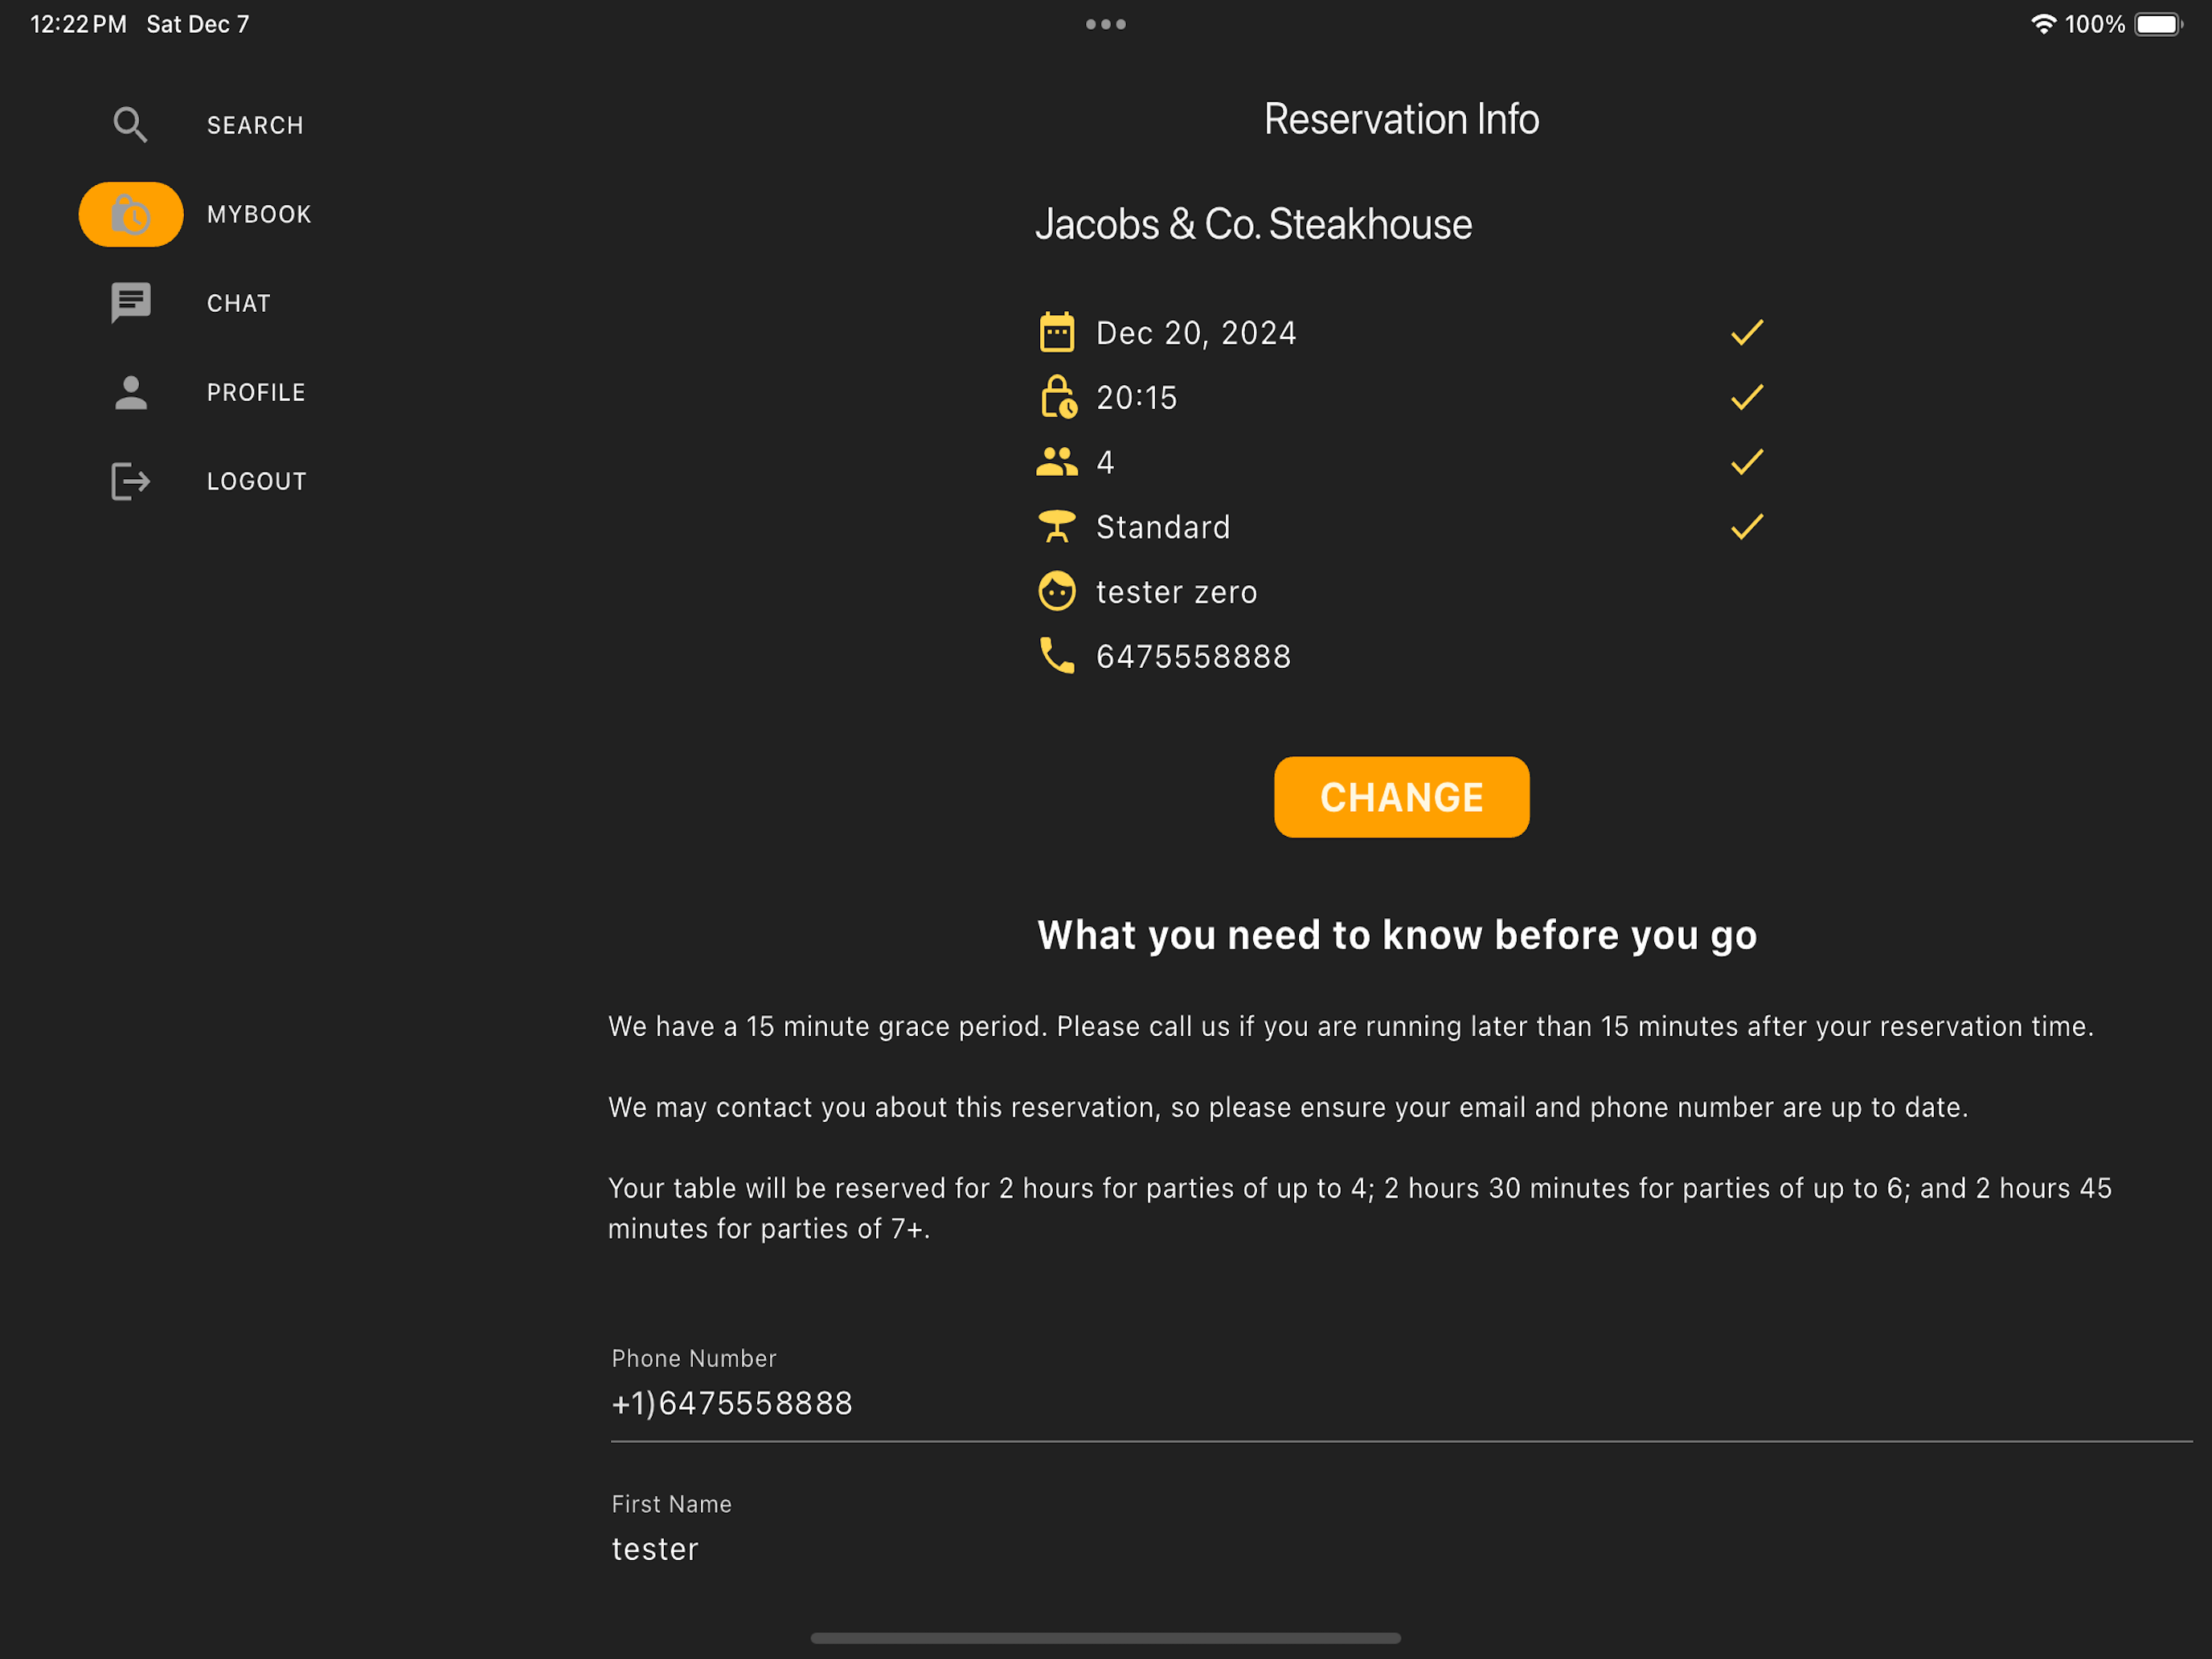Click the Jacobs & Co. Steakhouse title
The image size is (2212, 1659).
pos(1253,224)
